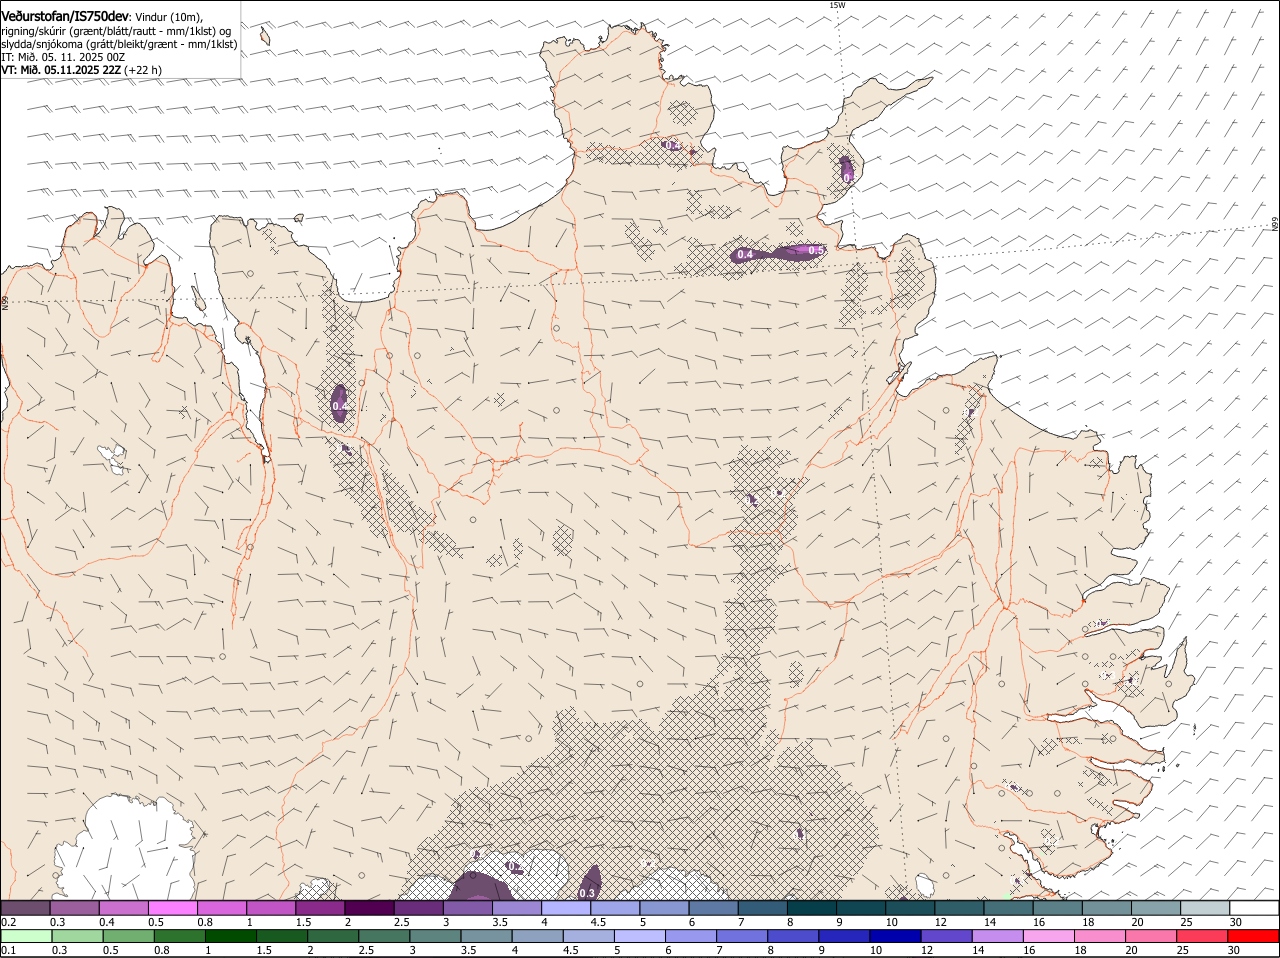Select the deep navy blue swatch at 10 in lower legend
This screenshot has width=1280, height=958.
tap(895, 937)
